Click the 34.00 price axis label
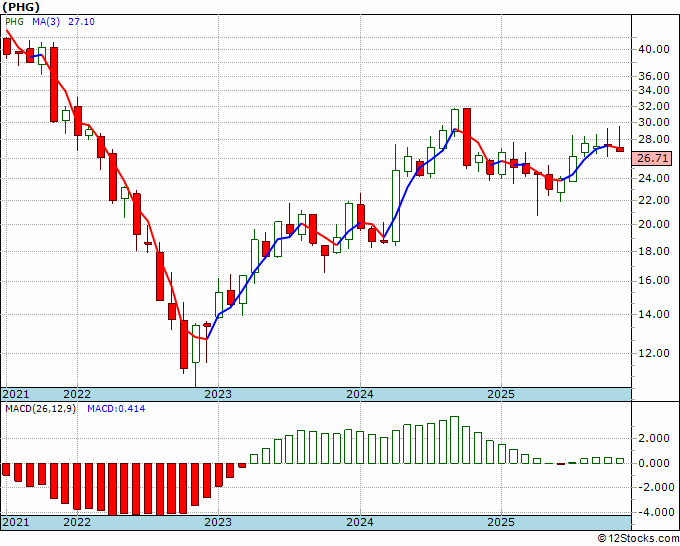The height and width of the screenshot is (546, 680). (x=653, y=91)
